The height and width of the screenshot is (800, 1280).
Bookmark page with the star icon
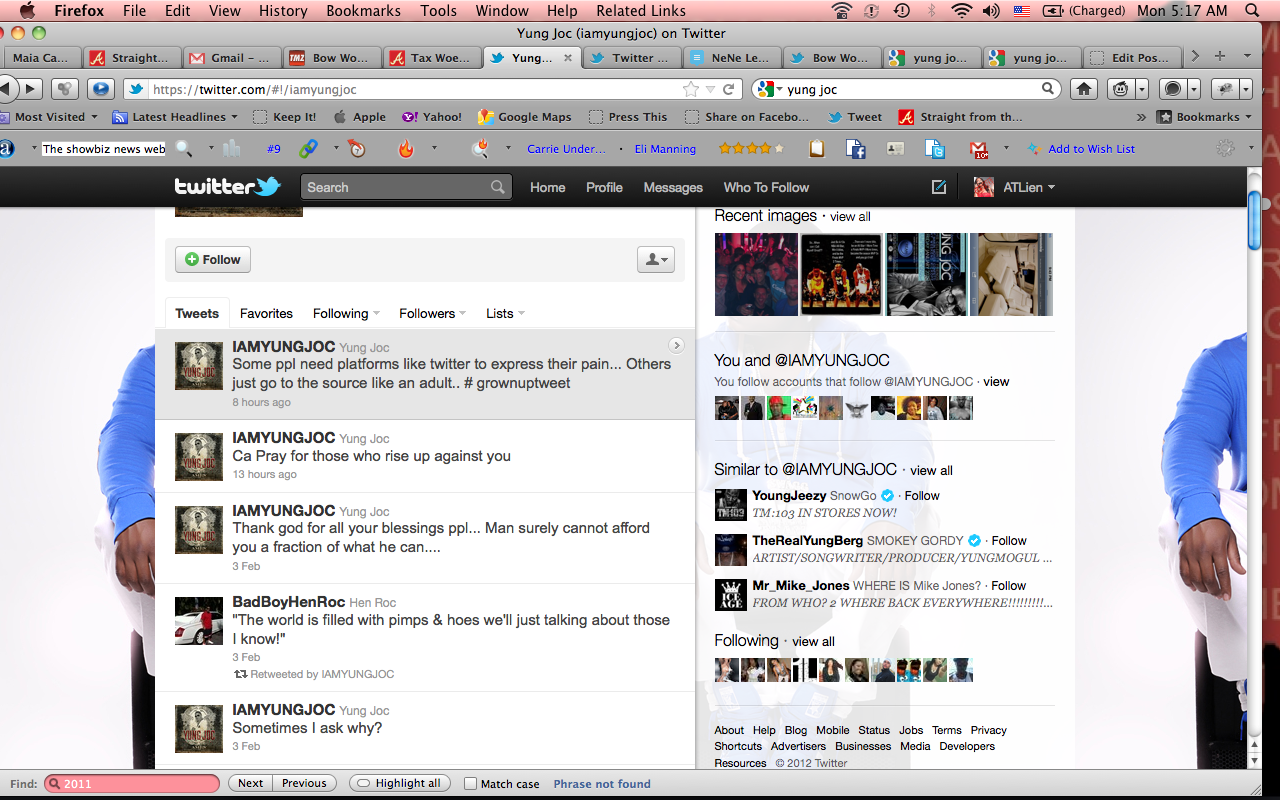click(690, 89)
